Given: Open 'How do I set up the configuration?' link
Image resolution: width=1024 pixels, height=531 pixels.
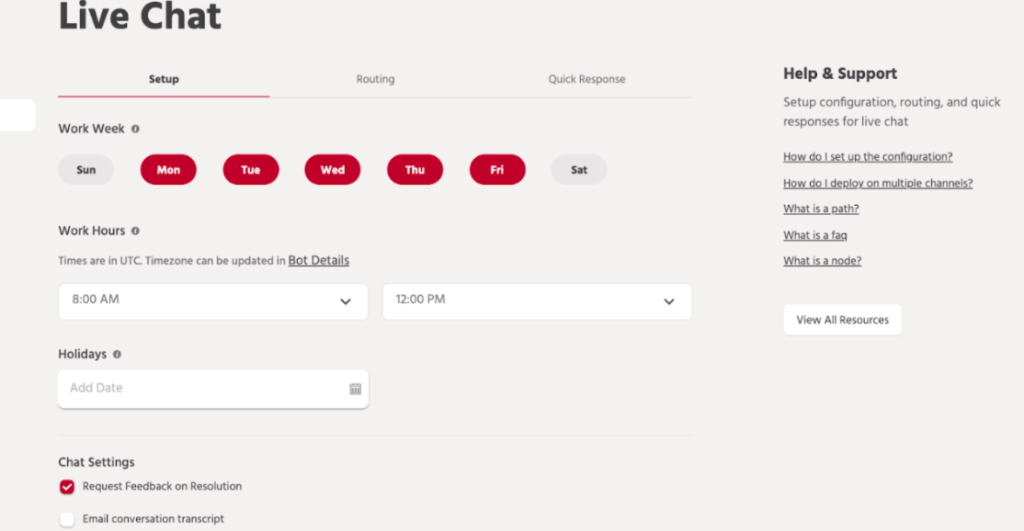Looking at the screenshot, I should click(867, 157).
